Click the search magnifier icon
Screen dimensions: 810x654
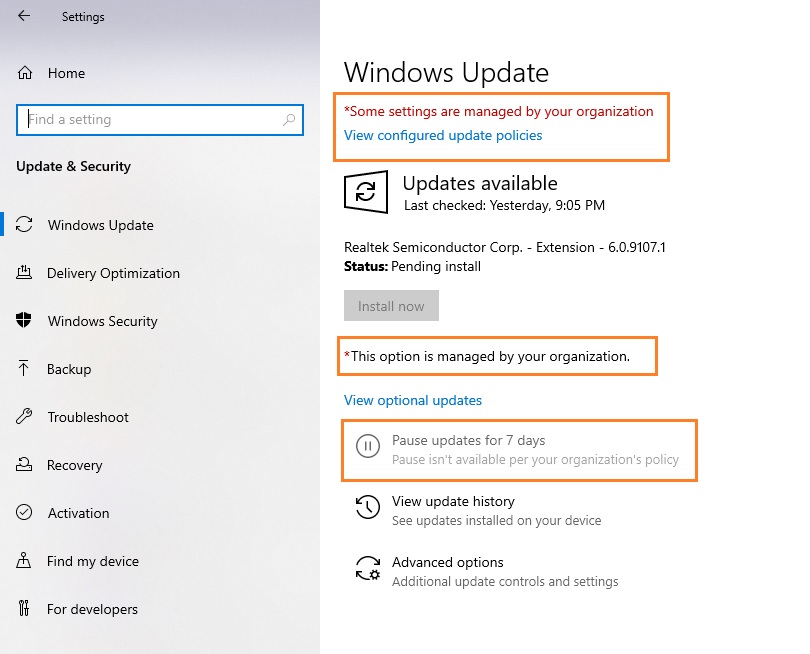pos(289,120)
